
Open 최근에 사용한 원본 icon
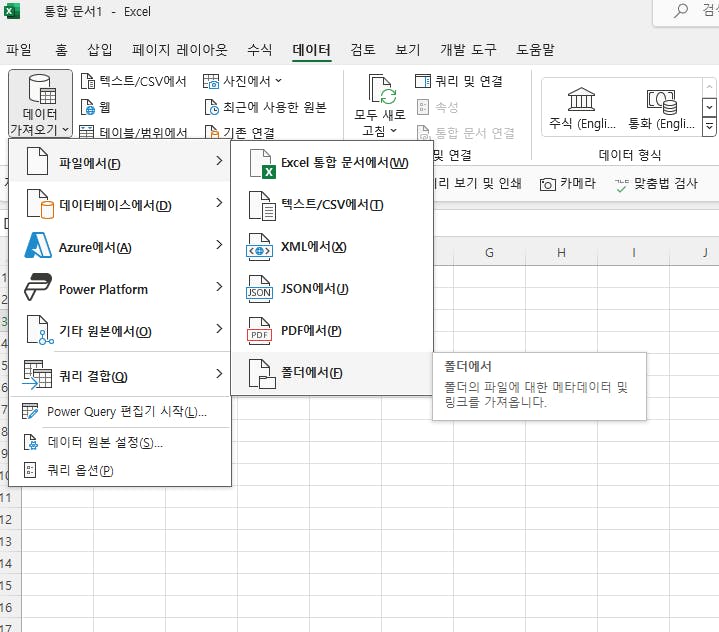point(211,107)
